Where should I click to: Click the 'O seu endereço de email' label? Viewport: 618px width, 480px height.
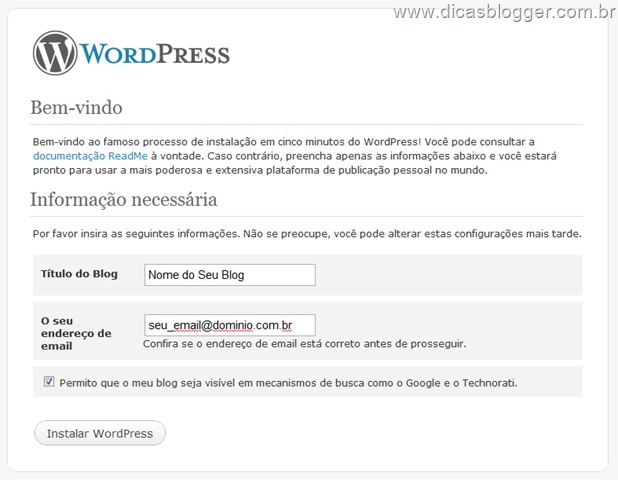[x=76, y=333]
